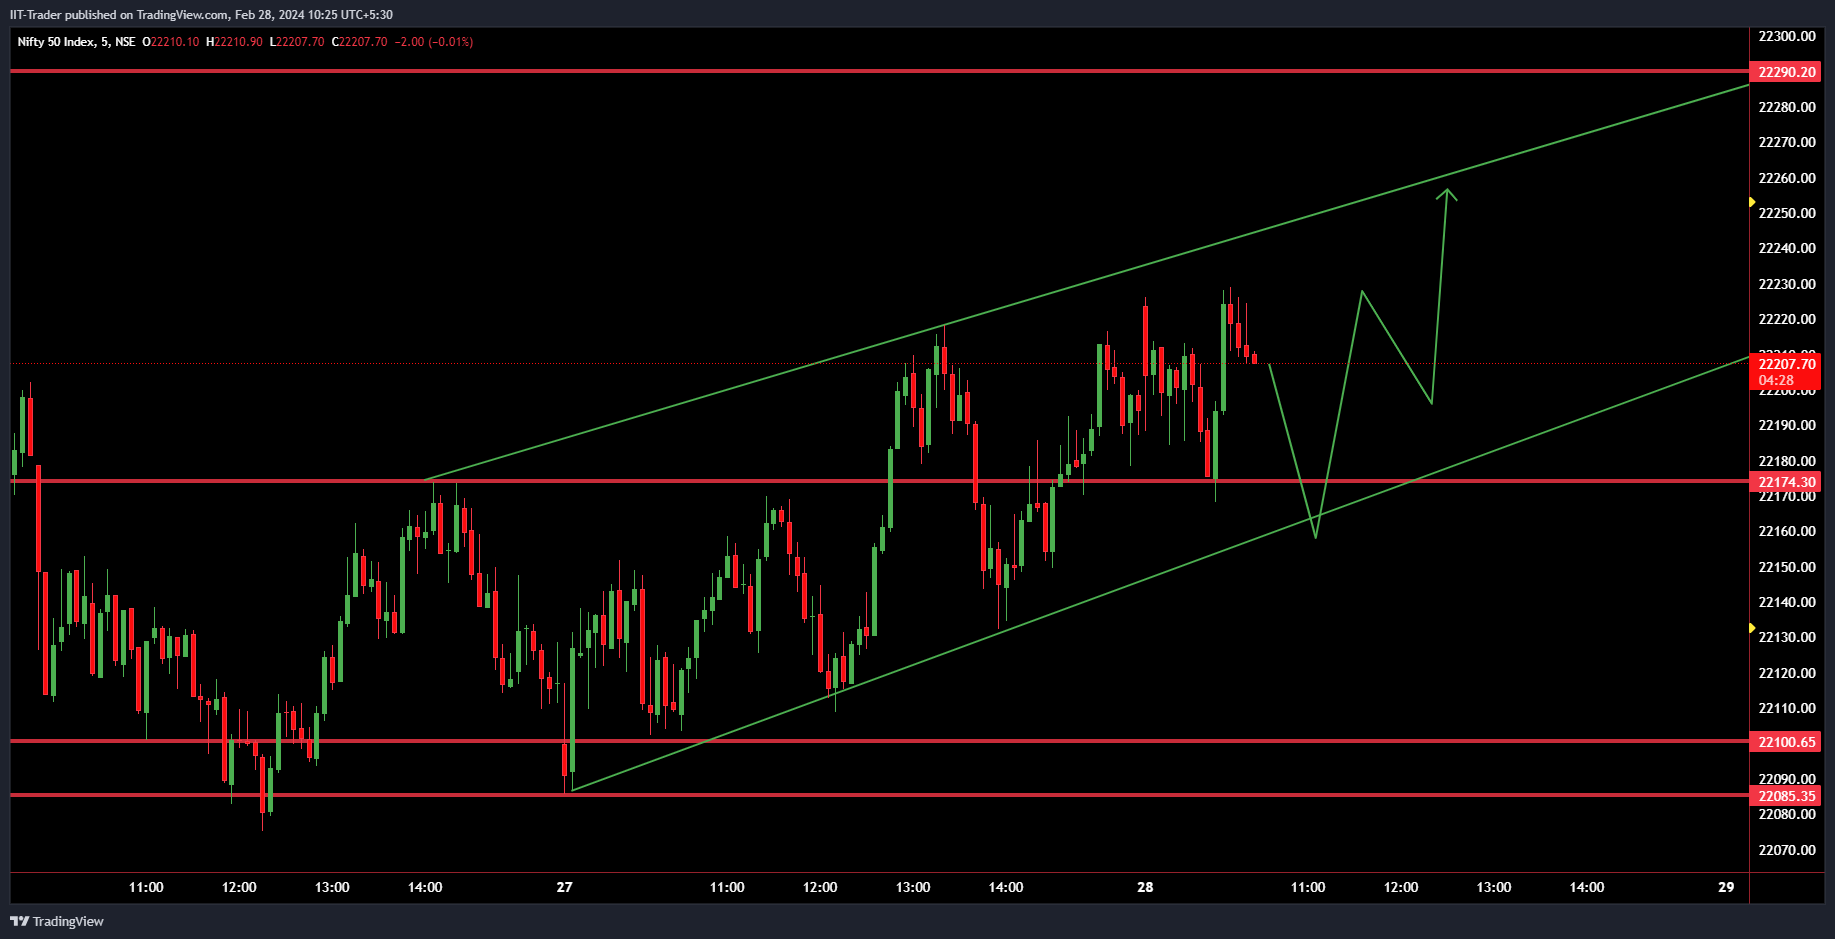This screenshot has width=1835, height=939.
Task: Click the 22250.00 price axis label
Action: 1787,213
